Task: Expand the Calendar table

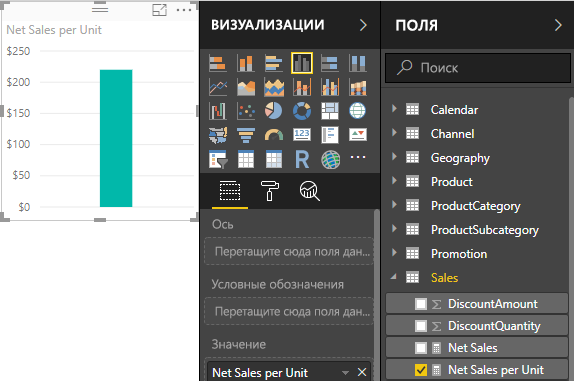Action: point(394,109)
